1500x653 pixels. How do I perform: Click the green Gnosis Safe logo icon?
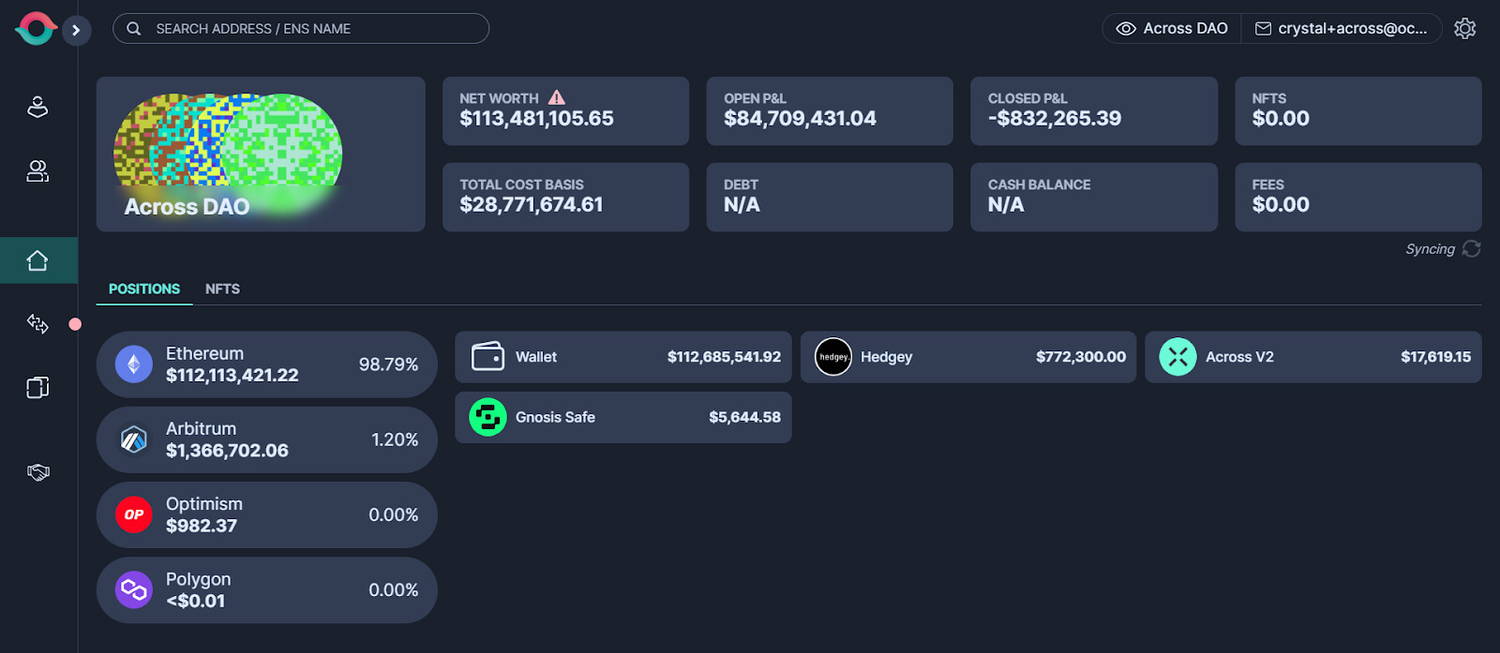488,417
